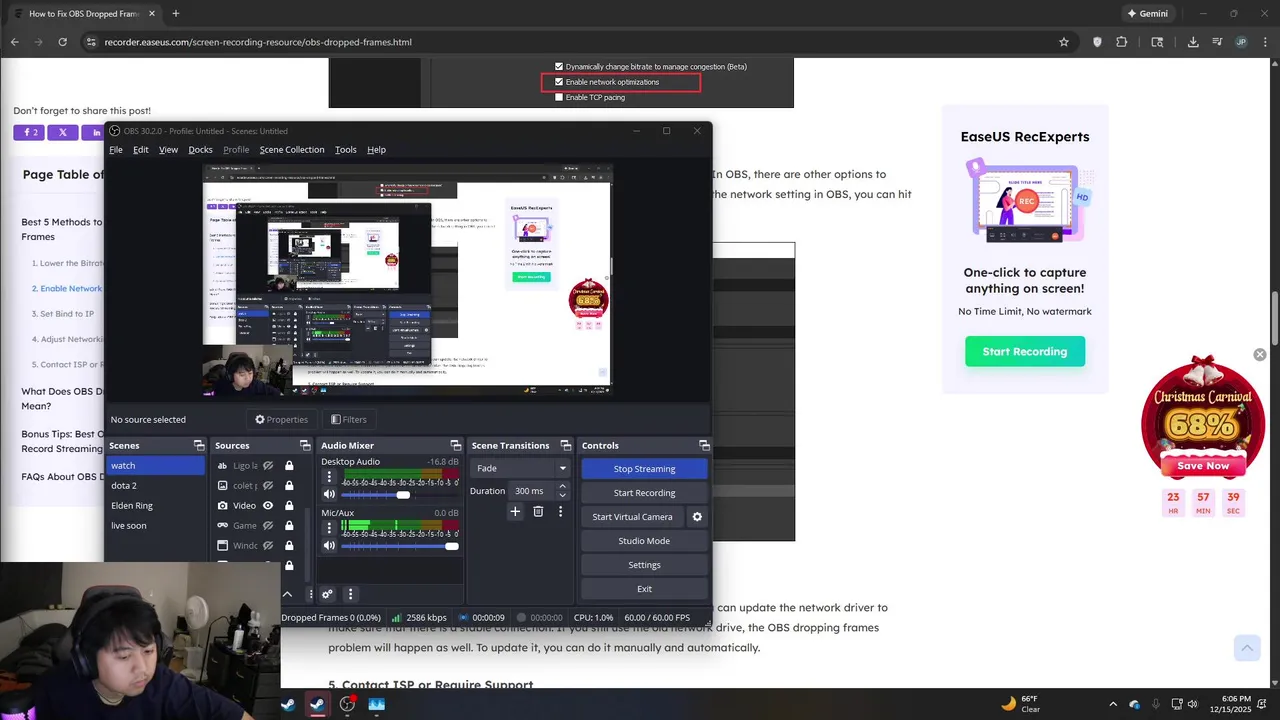Open the Tools menu in OBS
The image size is (1280, 720).
coord(346,149)
